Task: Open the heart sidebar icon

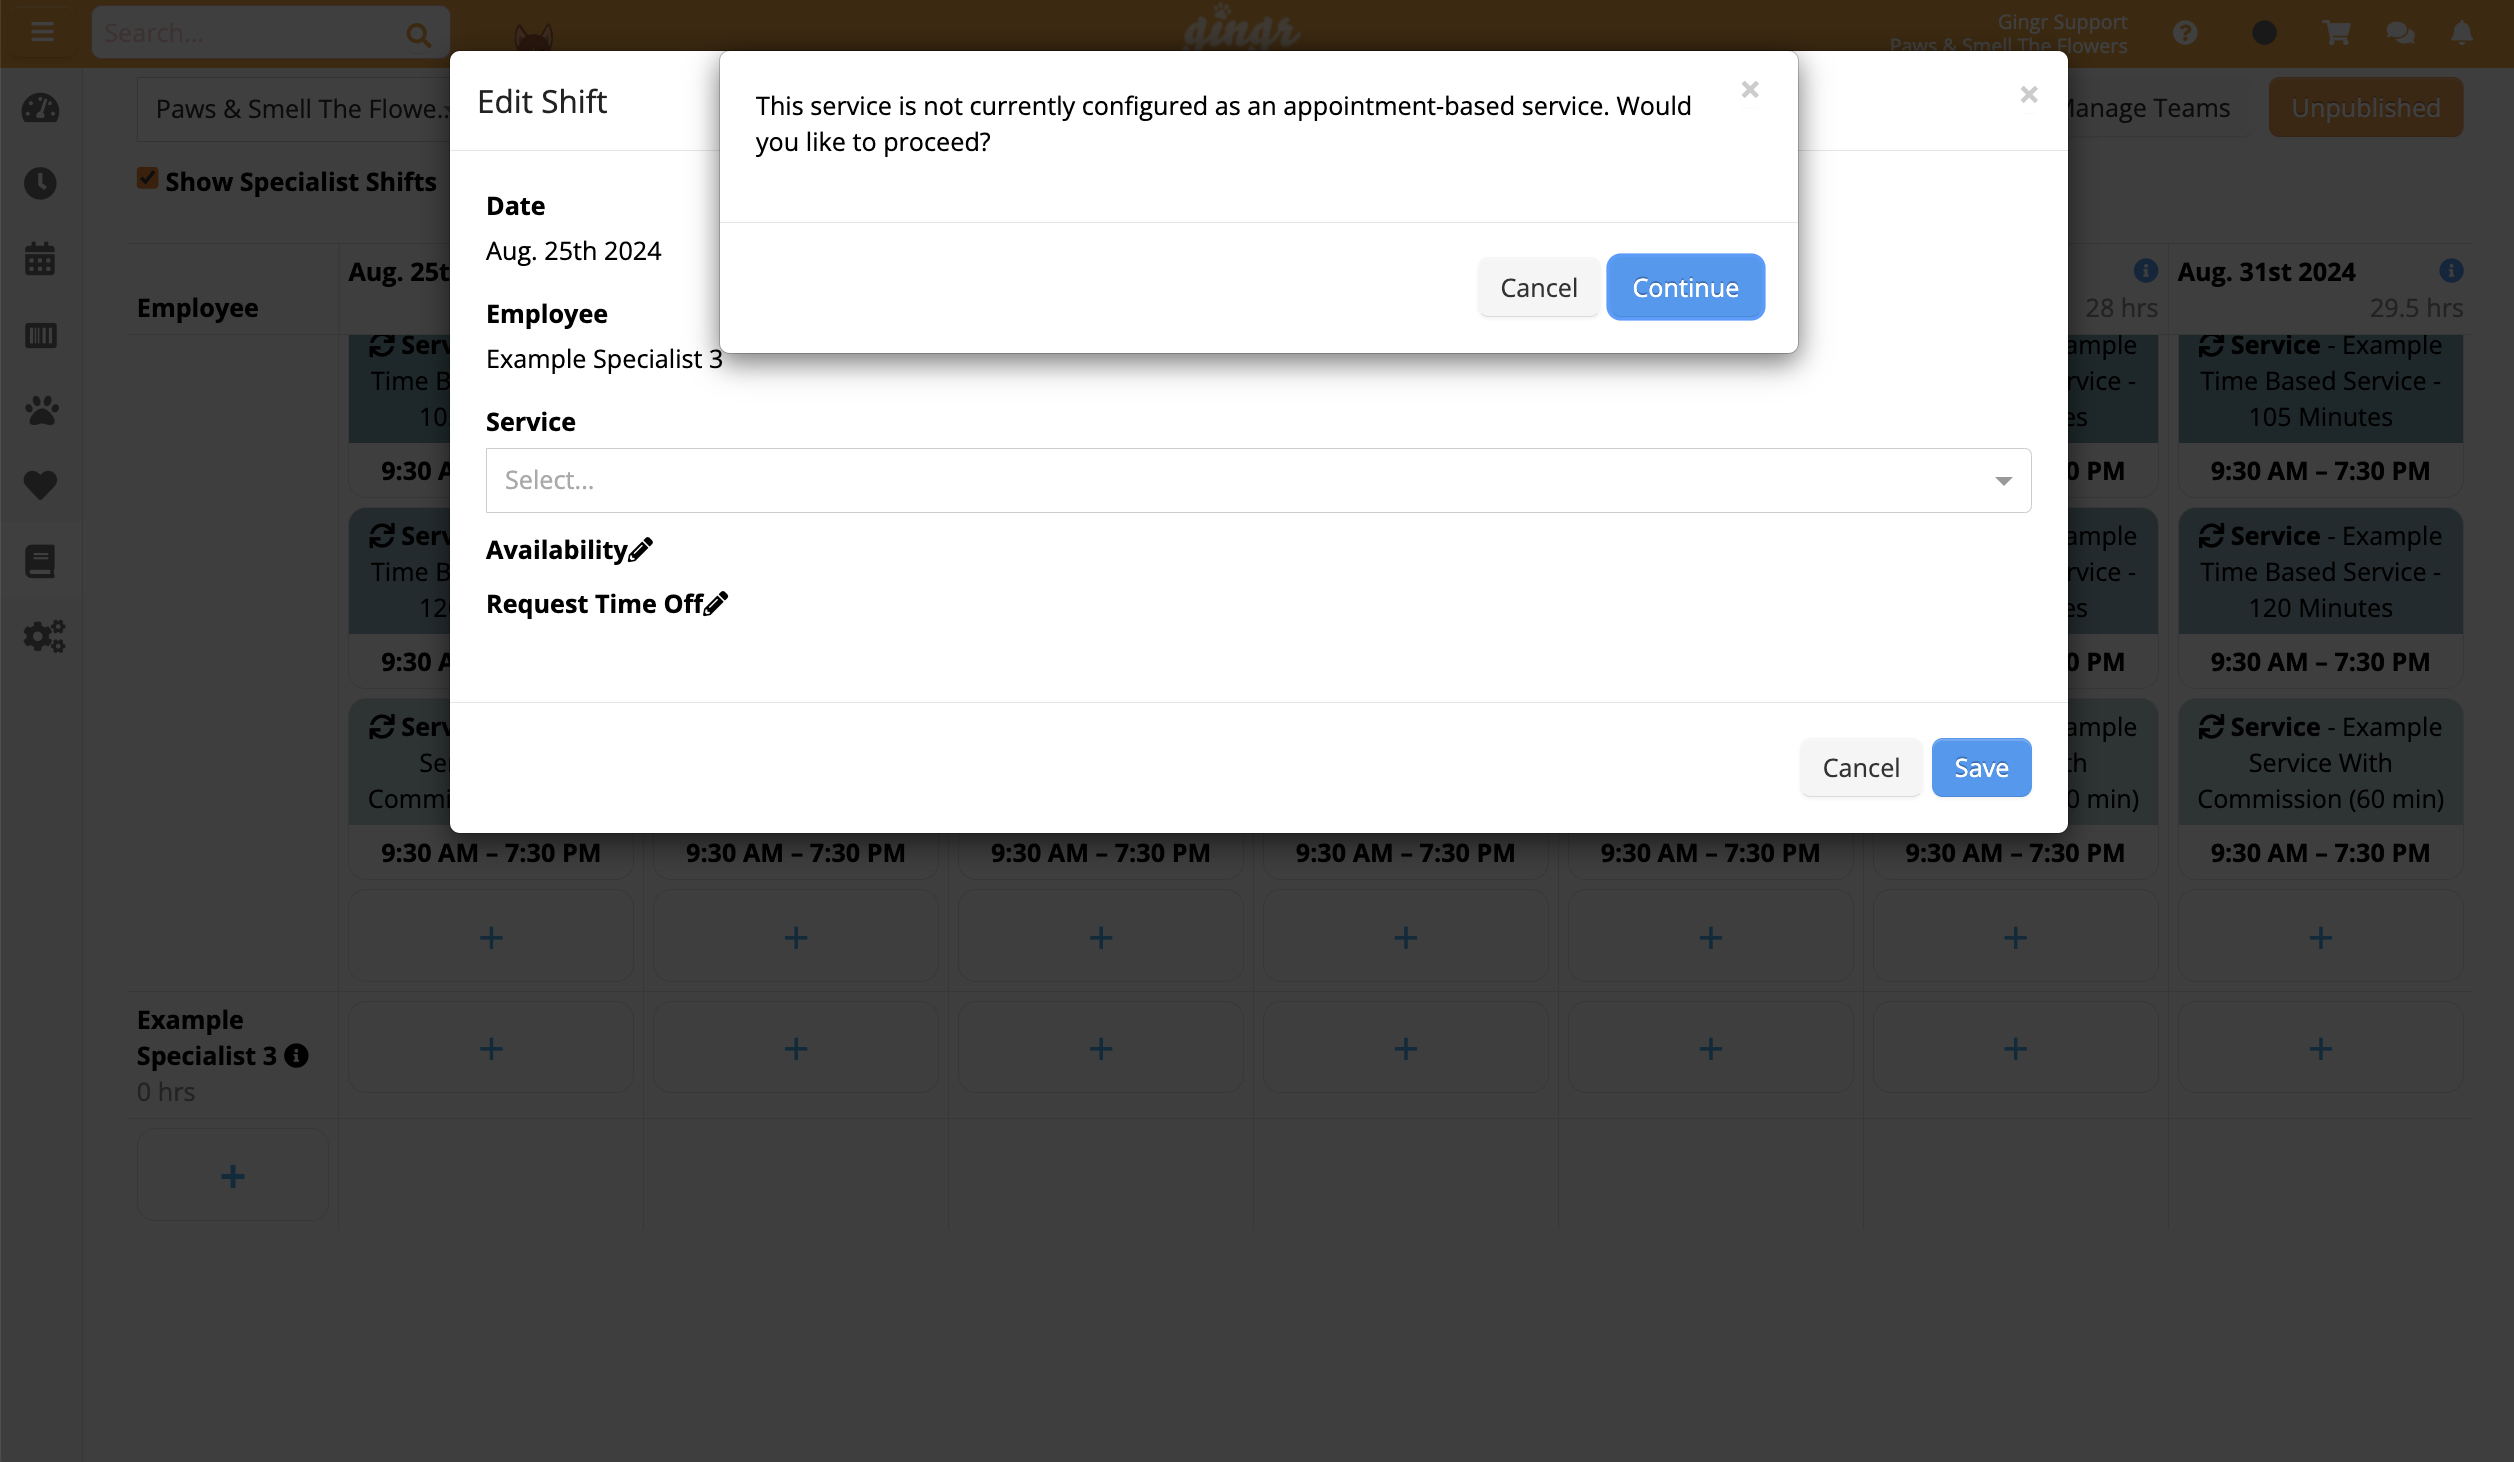Action: (41, 486)
